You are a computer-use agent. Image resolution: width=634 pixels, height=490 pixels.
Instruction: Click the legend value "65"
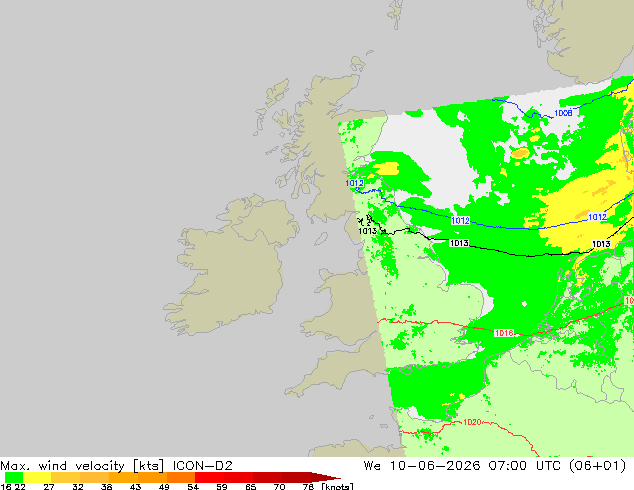point(251,487)
